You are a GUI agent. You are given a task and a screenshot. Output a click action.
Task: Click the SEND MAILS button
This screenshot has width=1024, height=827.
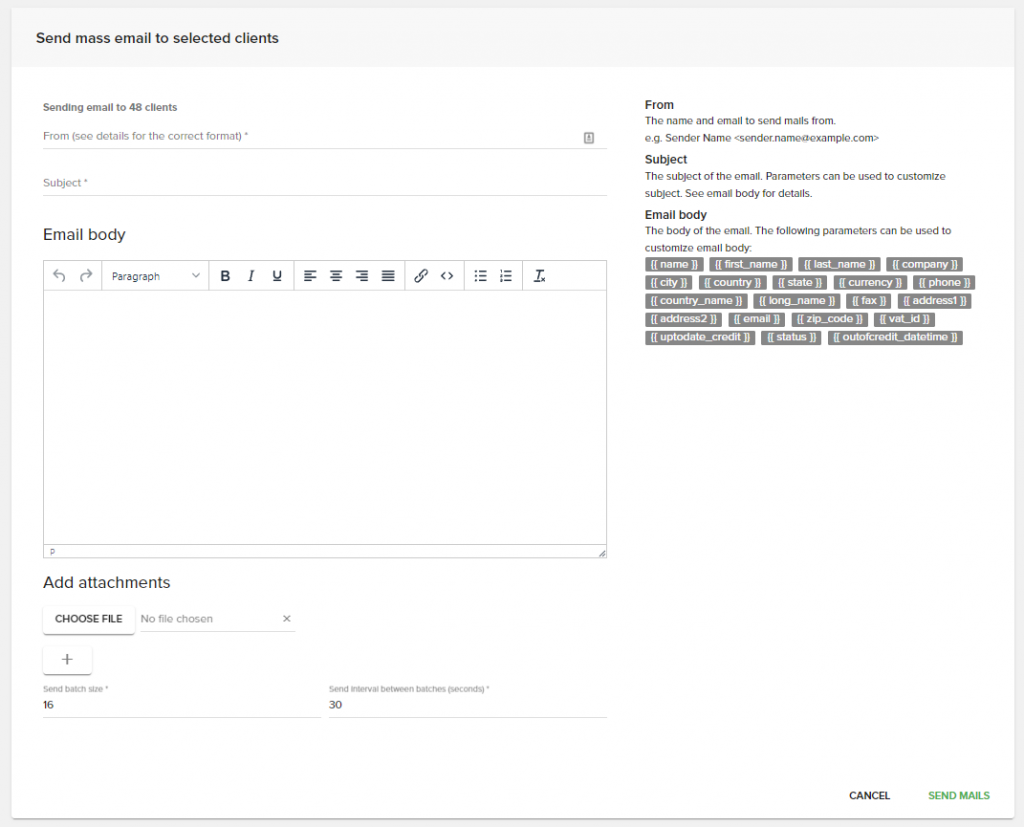click(959, 795)
